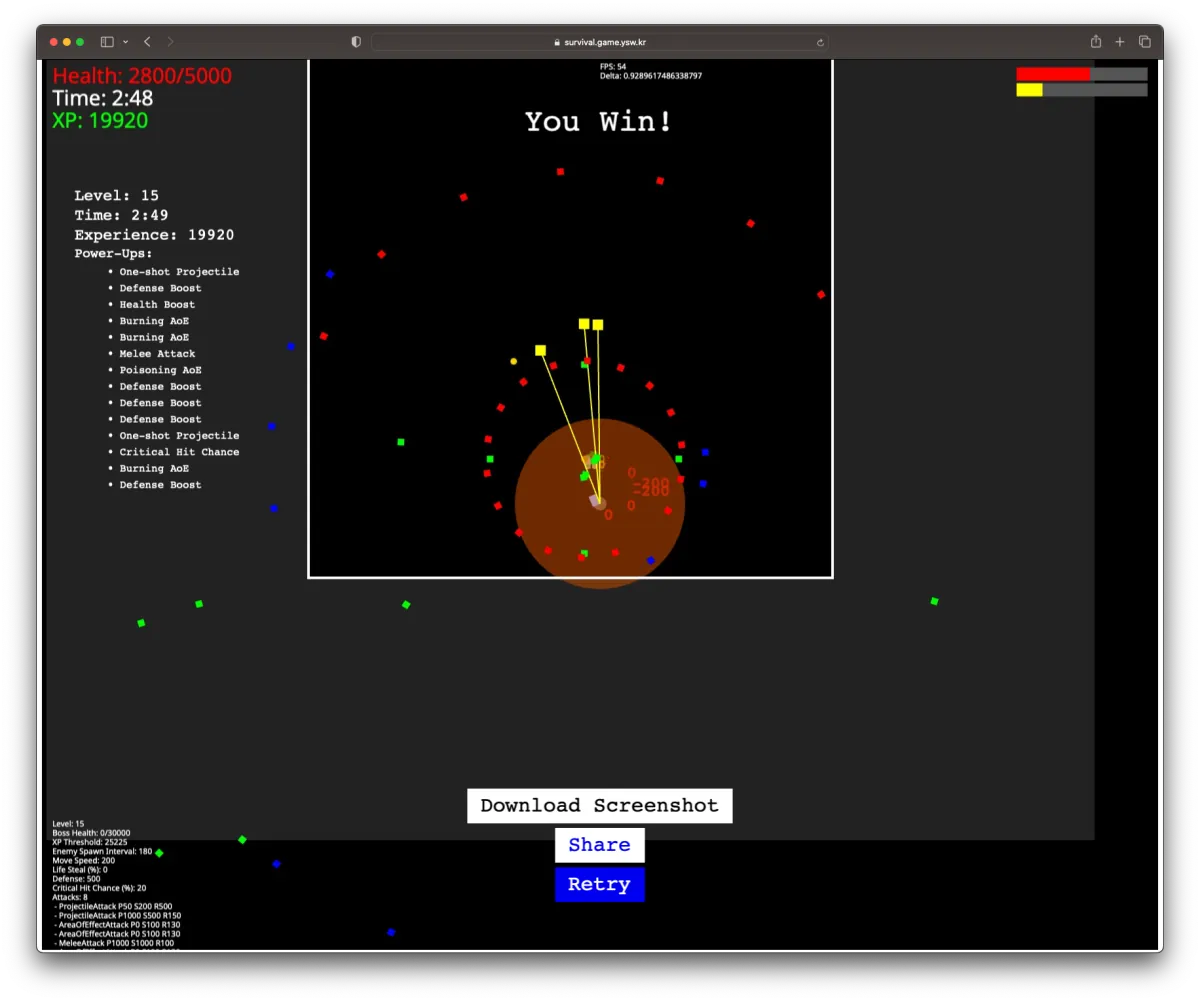Viewport: 1200px width, 1001px height.
Task: Click the blue Retry button
Action: 600,884
